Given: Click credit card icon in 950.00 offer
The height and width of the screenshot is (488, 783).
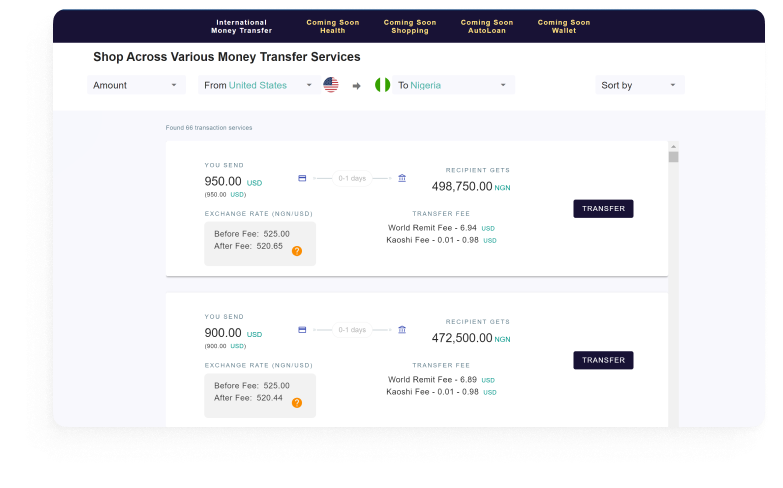Looking at the screenshot, I should [302, 178].
